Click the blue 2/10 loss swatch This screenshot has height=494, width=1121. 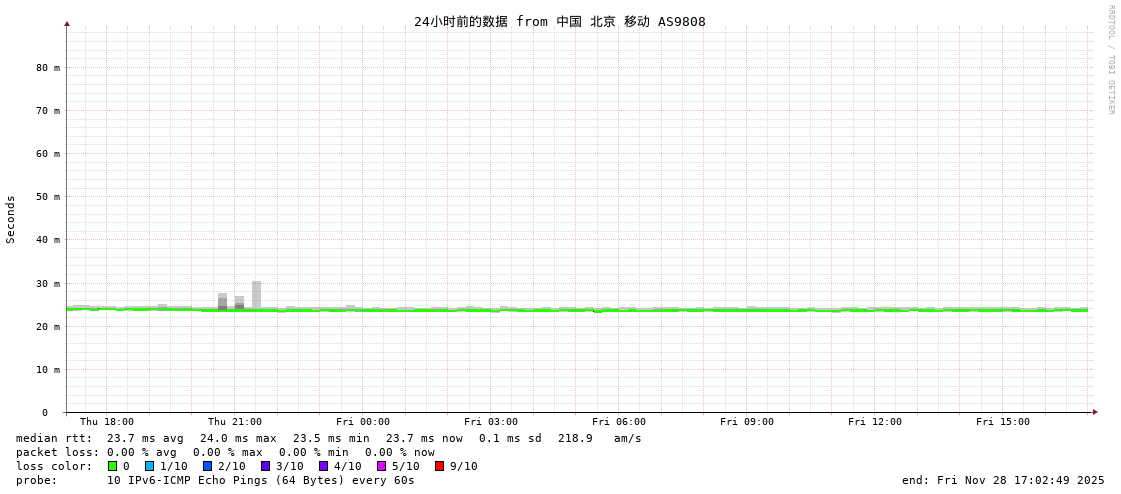pyautogui.click(x=207, y=466)
